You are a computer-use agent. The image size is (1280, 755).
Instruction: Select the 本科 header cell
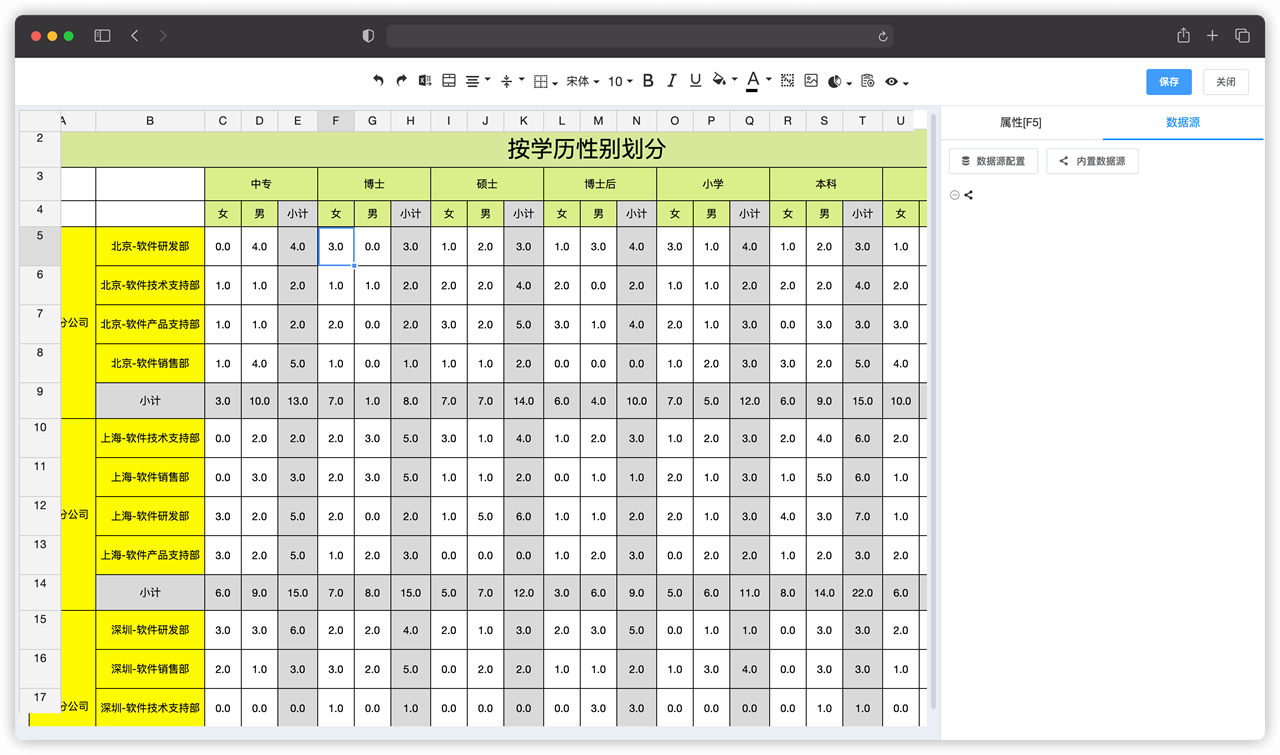tap(826, 184)
